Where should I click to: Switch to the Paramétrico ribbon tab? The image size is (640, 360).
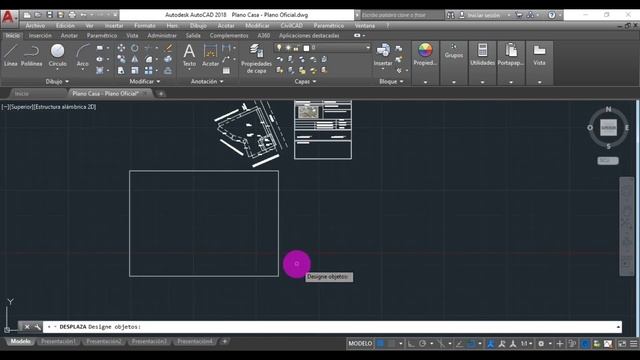[102, 36]
